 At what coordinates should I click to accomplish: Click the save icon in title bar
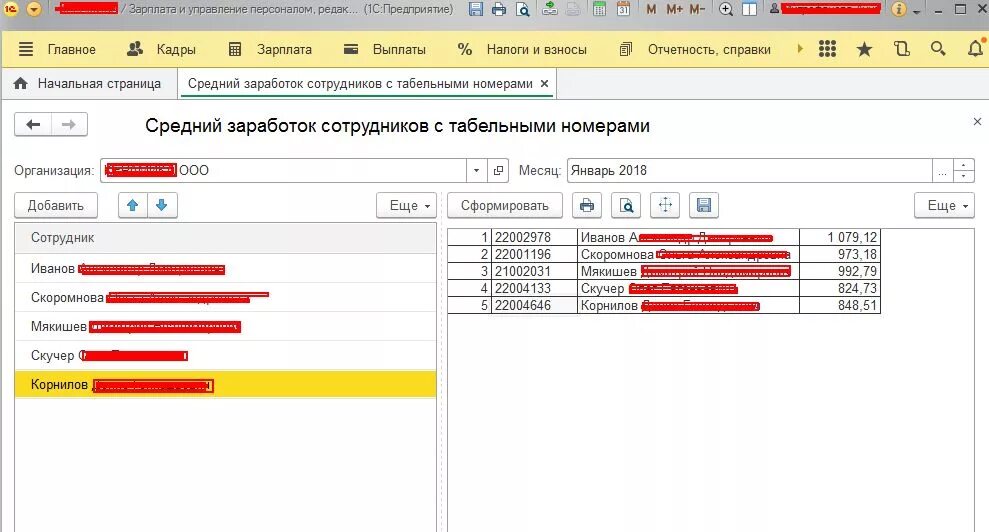[x=476, y=9]
